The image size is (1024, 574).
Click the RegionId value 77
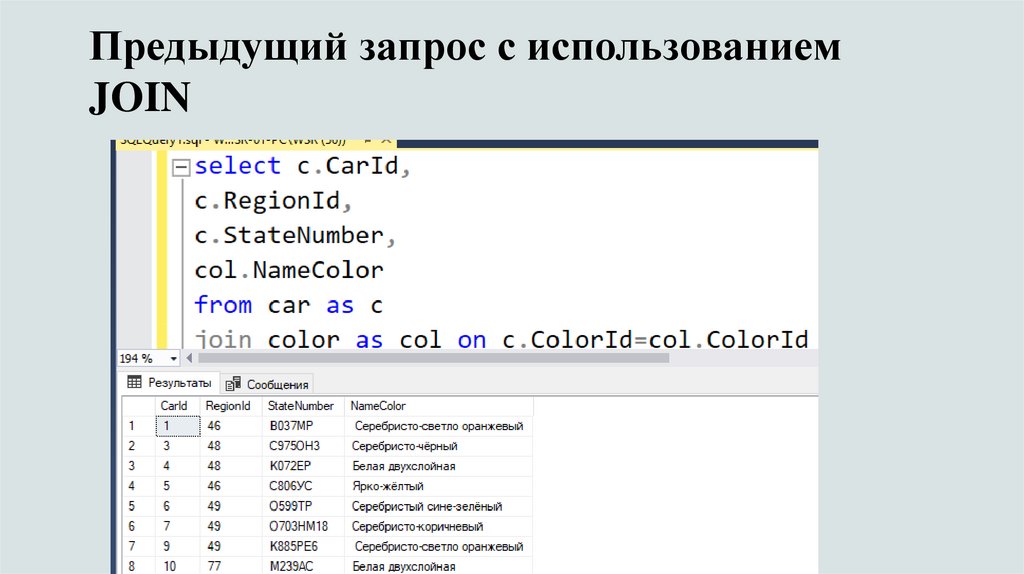pos(231,566)
